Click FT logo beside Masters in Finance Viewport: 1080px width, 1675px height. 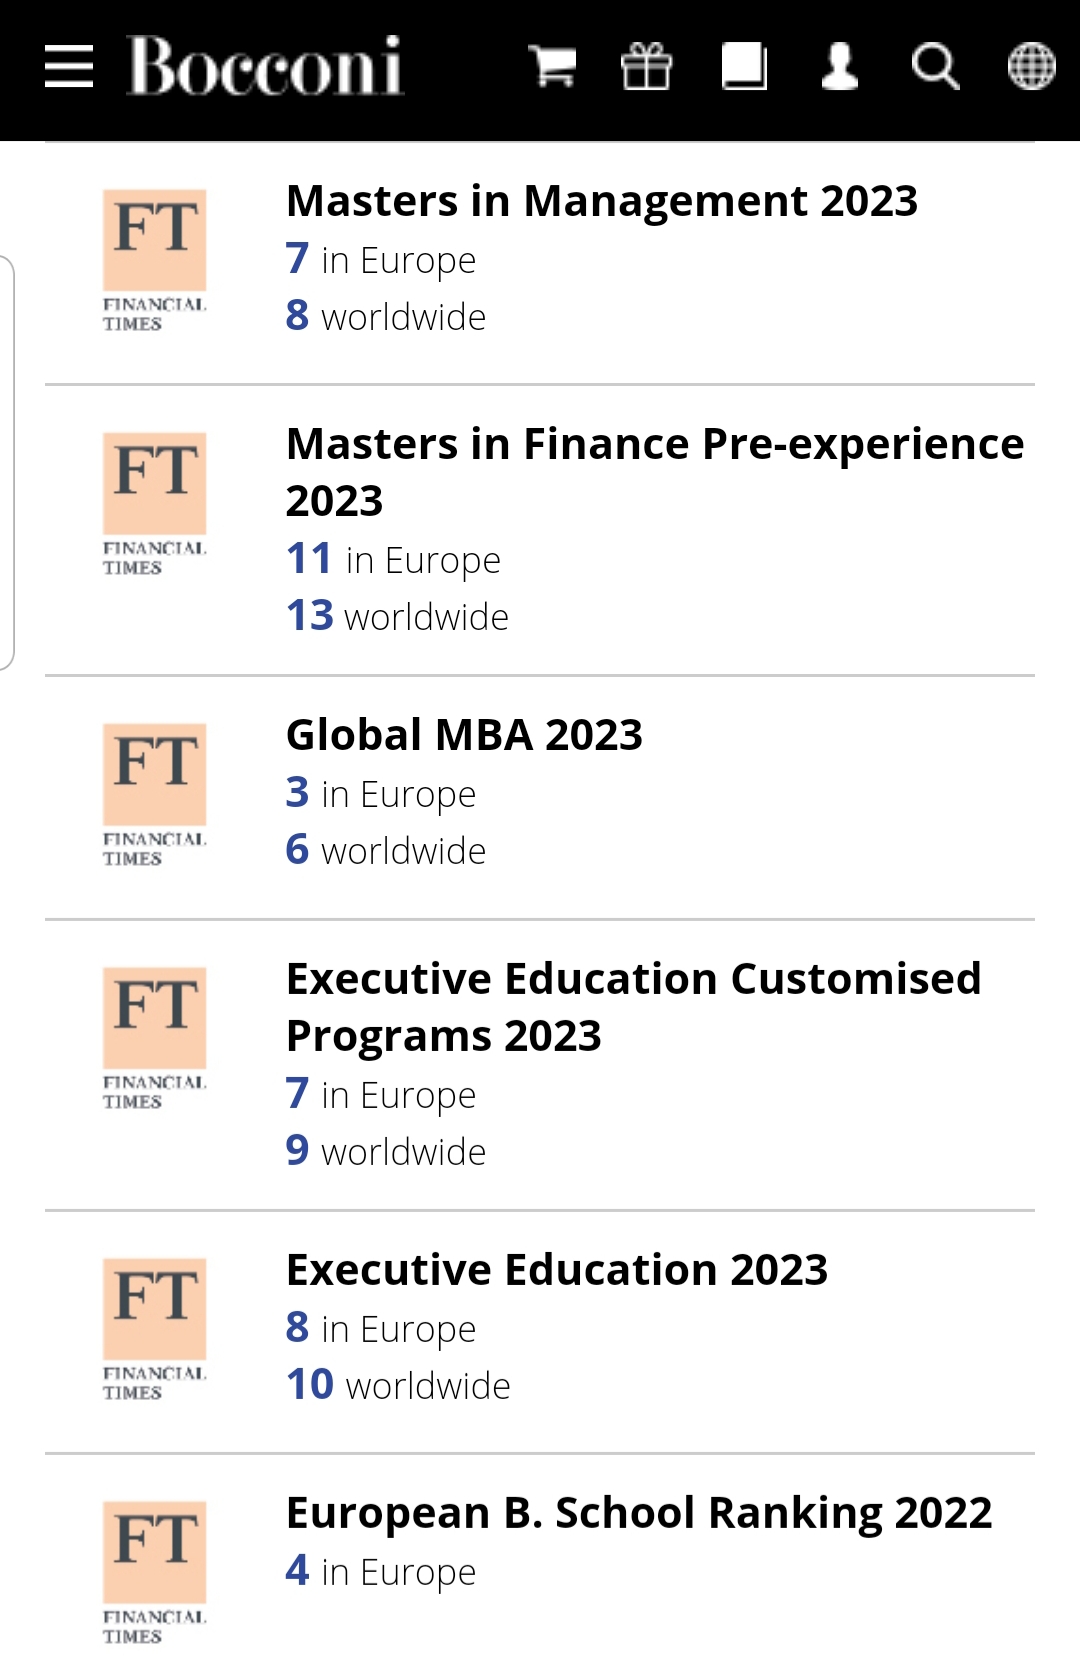tap(155, 502)
